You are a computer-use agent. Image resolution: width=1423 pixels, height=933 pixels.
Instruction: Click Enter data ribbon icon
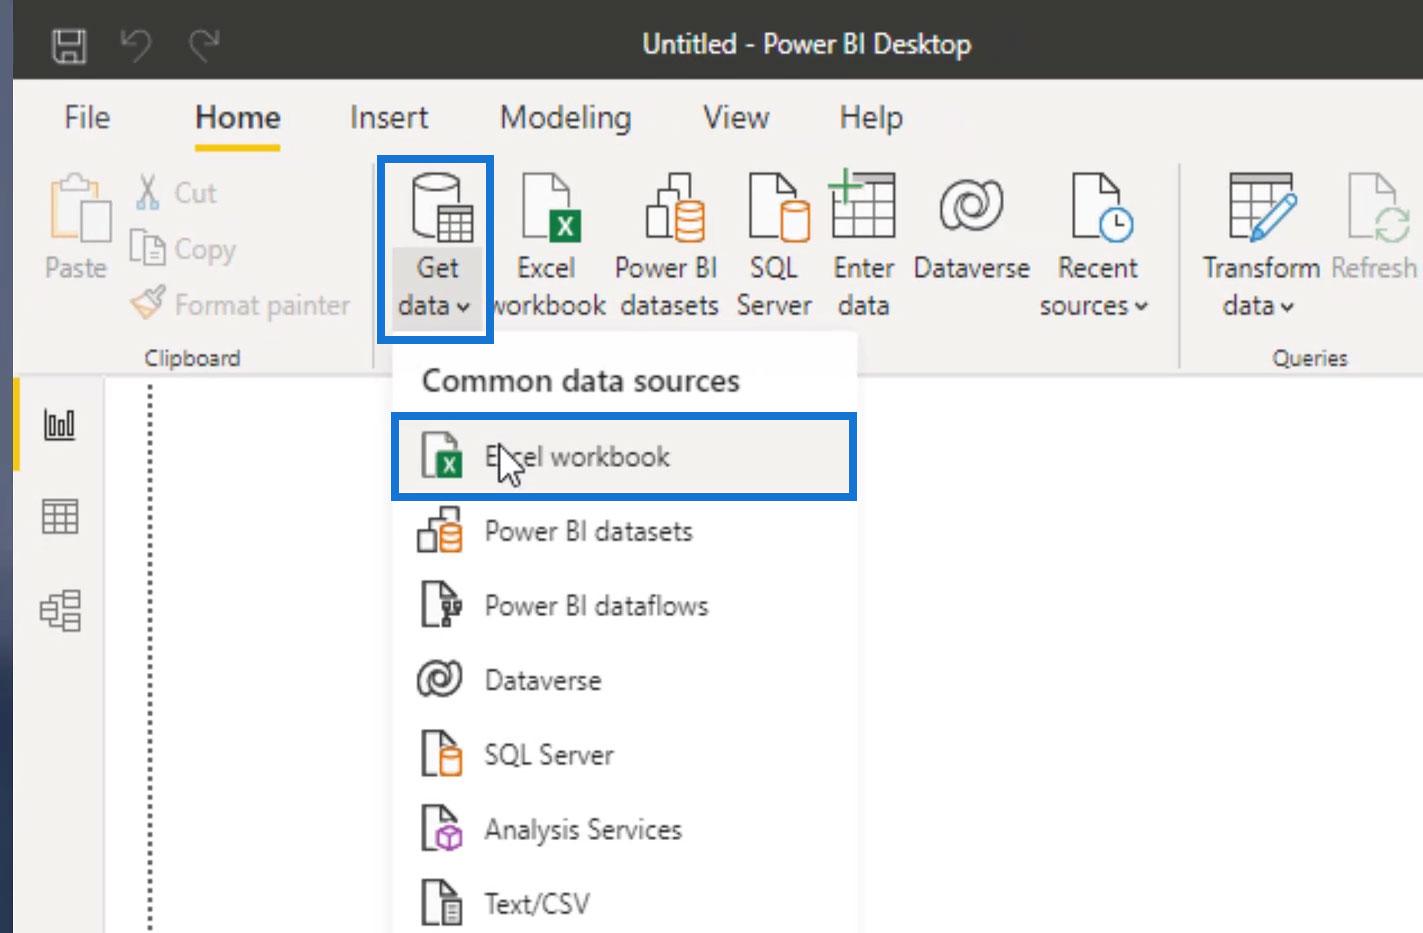tap(863, 245)
